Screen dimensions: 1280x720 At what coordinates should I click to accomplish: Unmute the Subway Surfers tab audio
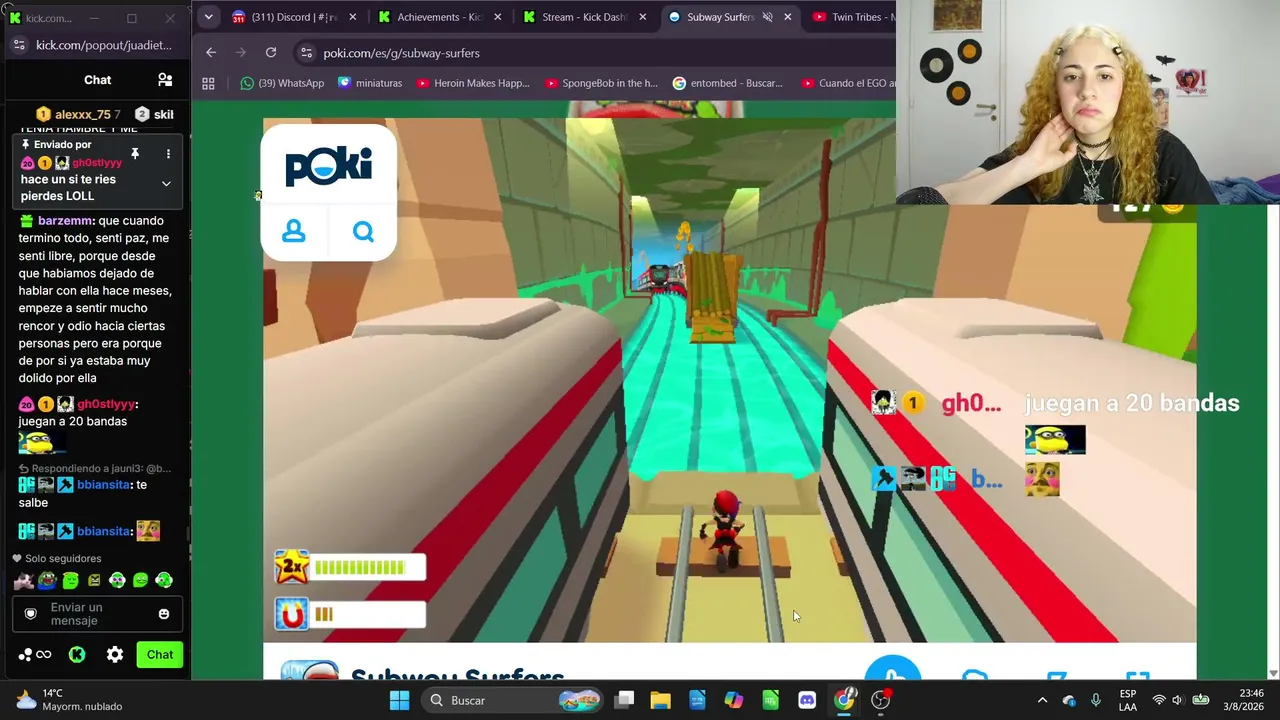click(x=767, y=17)
